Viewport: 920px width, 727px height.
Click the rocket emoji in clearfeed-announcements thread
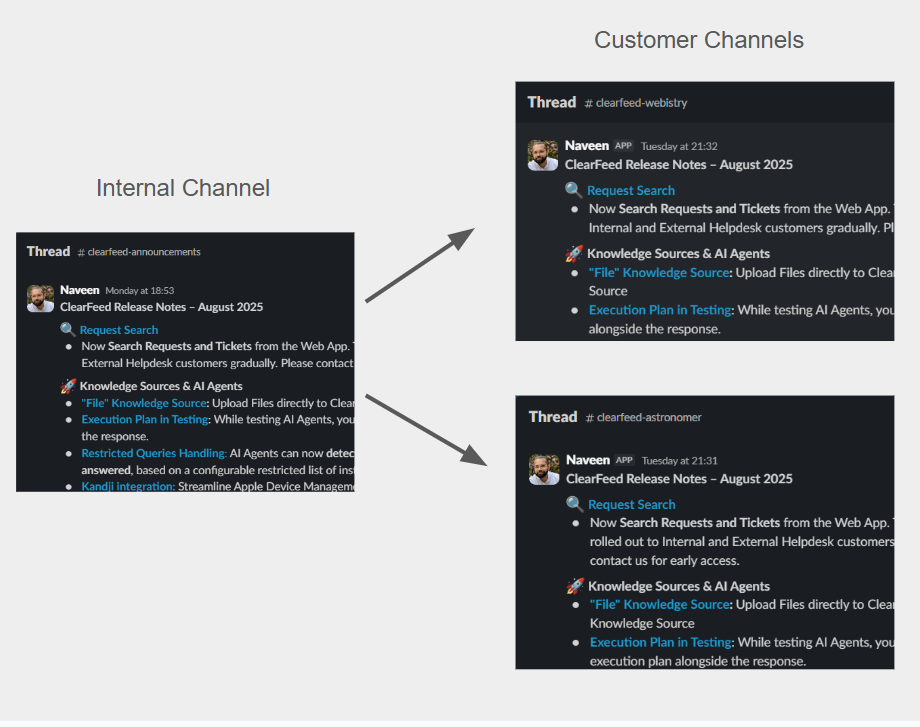coord(68,386)
